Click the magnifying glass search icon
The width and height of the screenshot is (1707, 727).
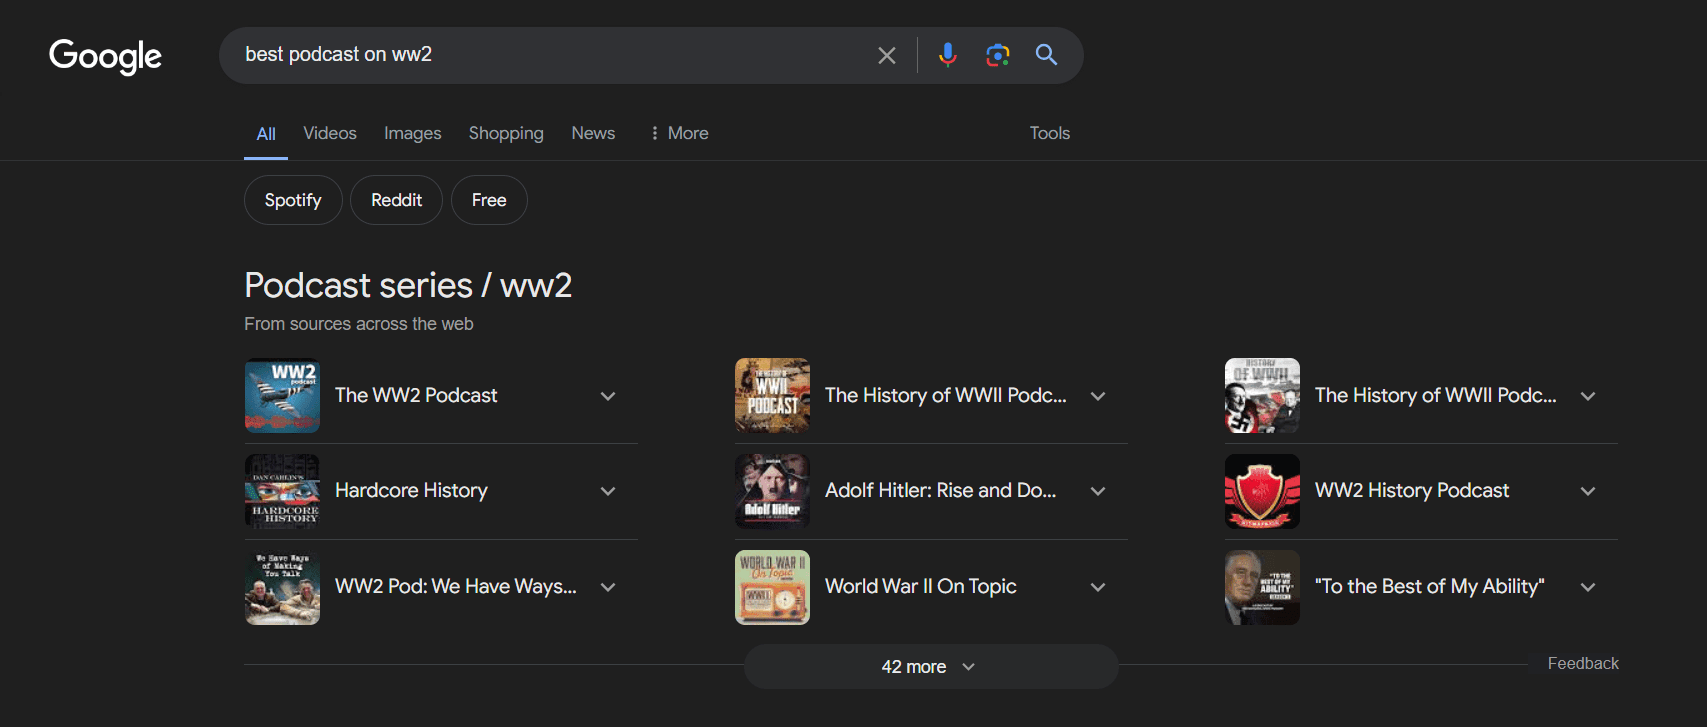coord(1046,55)
